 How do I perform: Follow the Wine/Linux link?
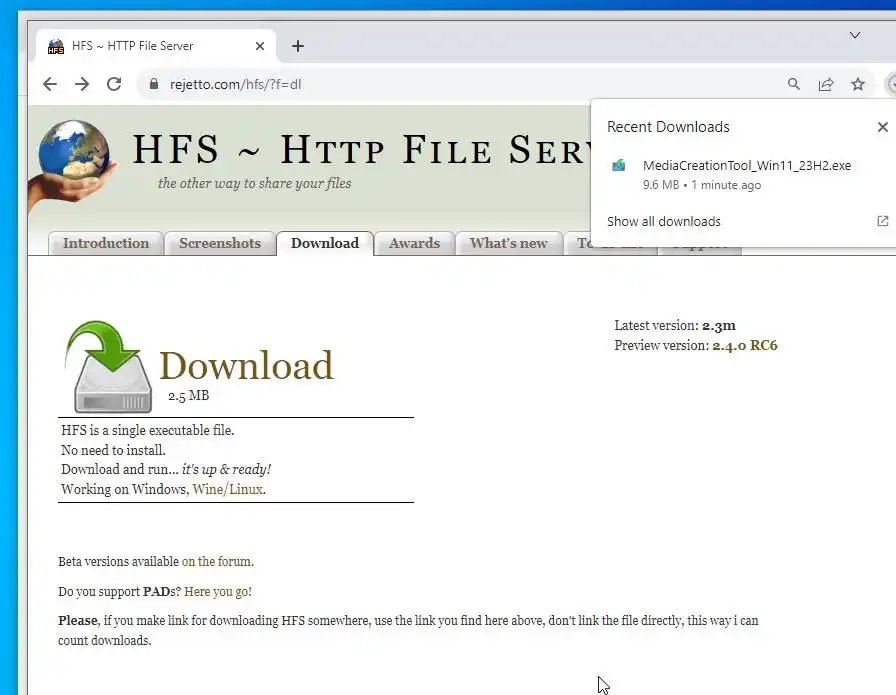[228, 489]
